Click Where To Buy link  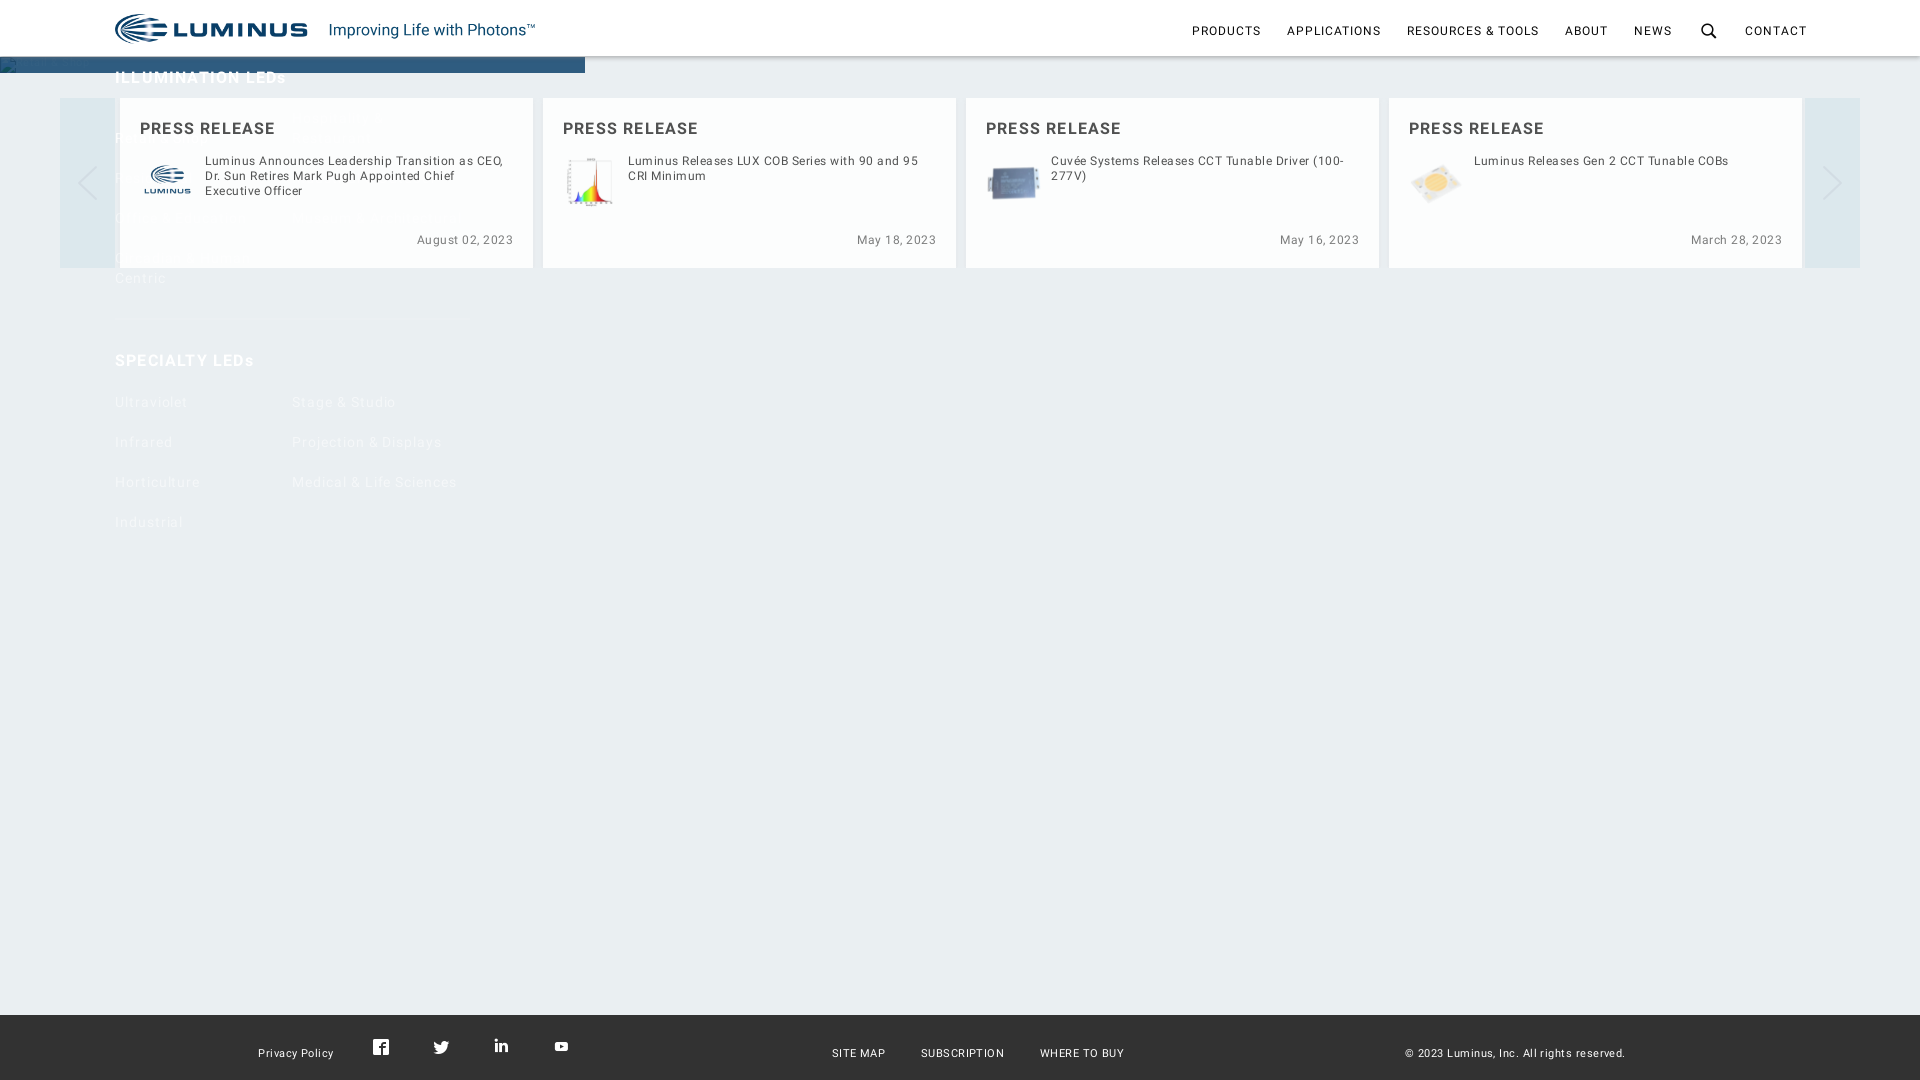(x=1081, y=1054)
